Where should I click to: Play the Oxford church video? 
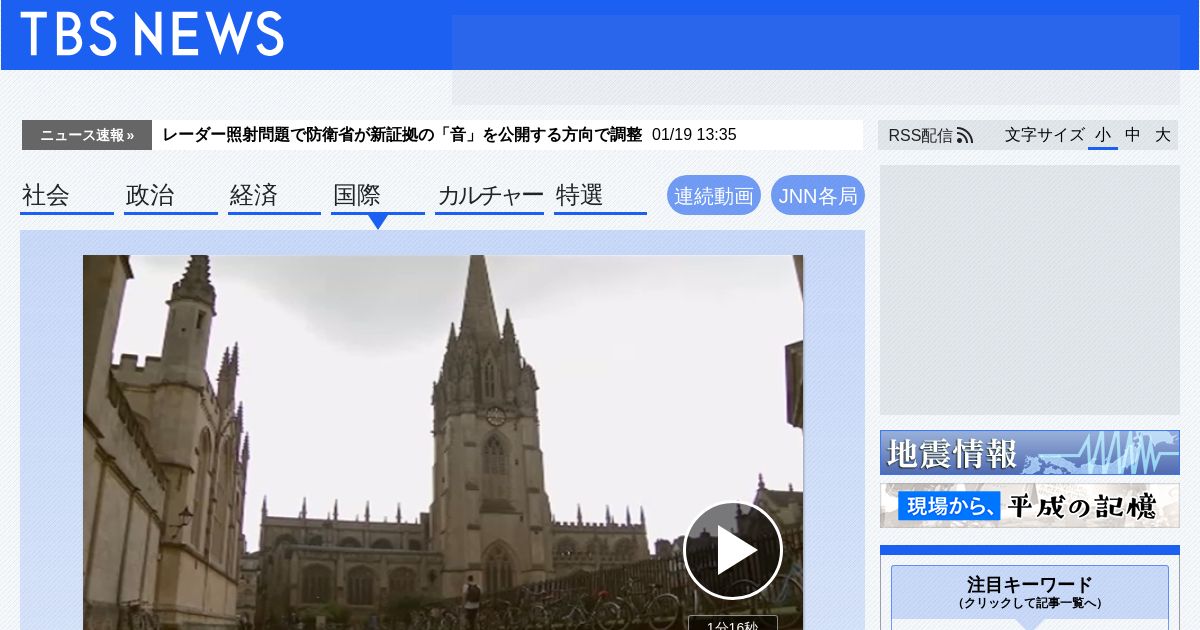click(732, 550)
